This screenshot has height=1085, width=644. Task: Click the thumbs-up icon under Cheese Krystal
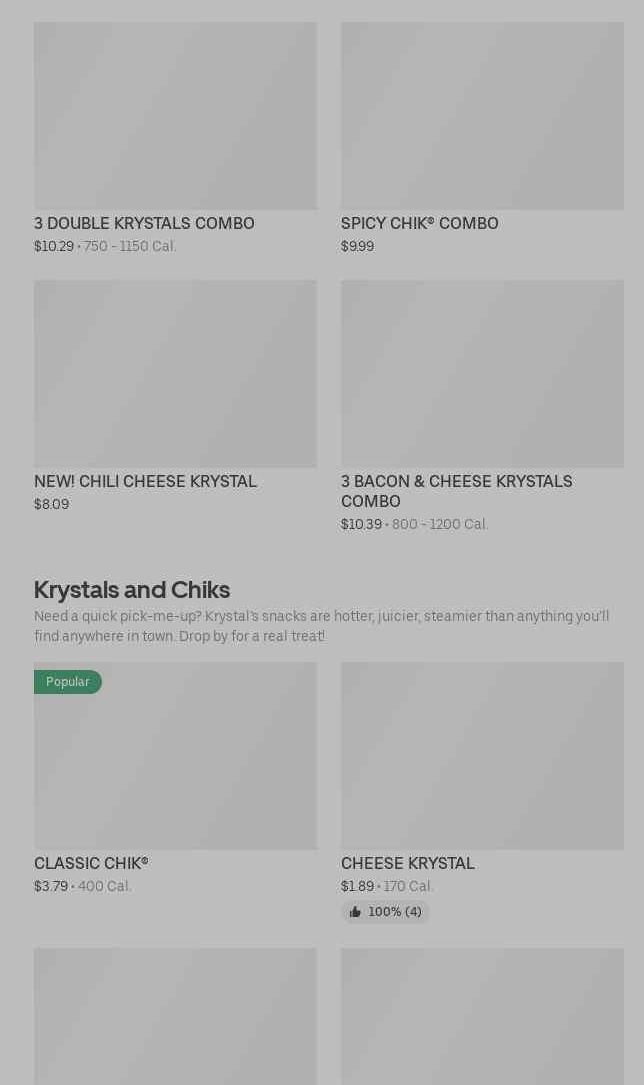click(x=356, y=912)
